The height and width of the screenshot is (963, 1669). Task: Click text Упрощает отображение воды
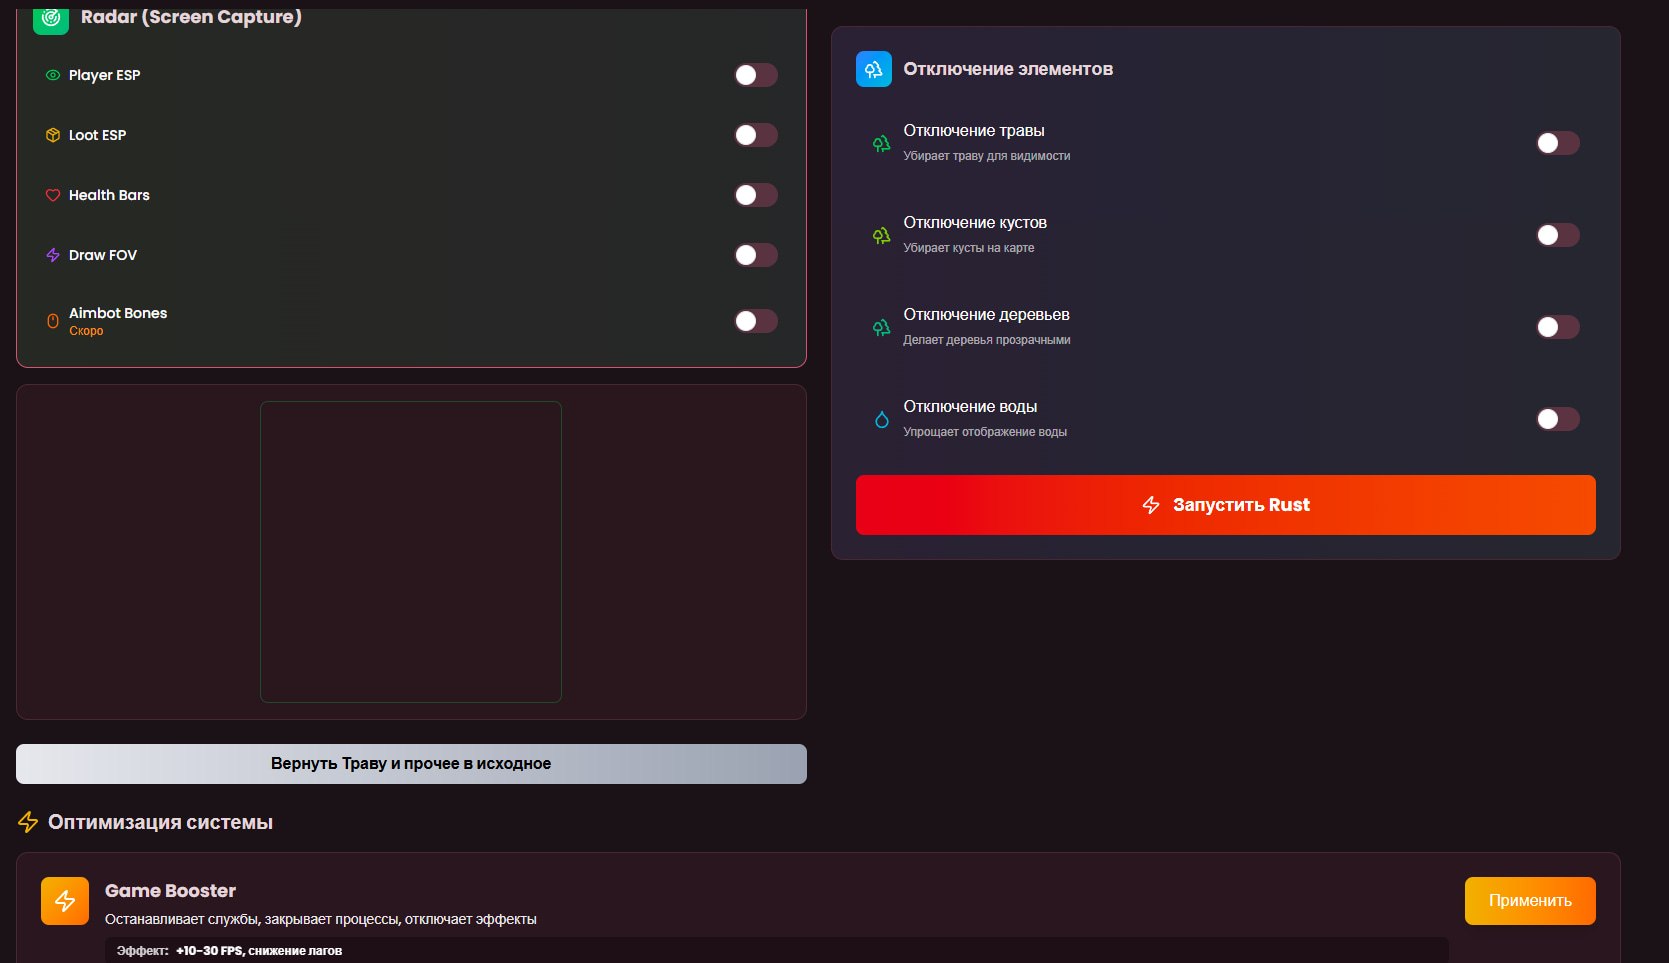coord(985,432)
